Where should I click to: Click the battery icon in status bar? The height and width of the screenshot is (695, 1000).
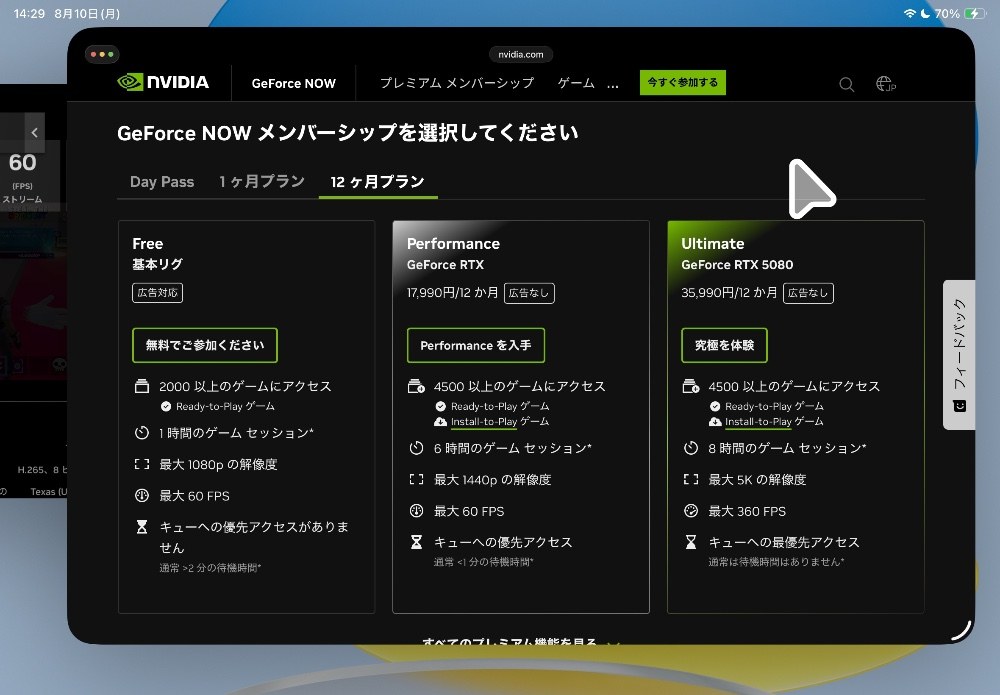975,13
